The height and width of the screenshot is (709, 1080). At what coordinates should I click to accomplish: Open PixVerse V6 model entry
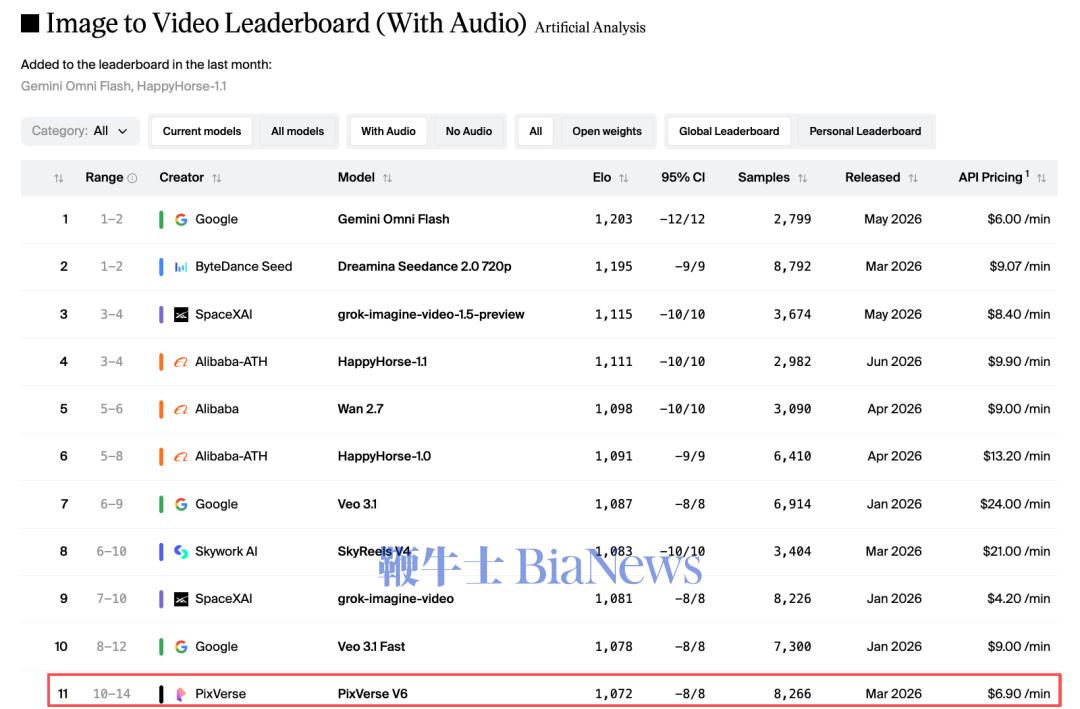tap(373, 694)
